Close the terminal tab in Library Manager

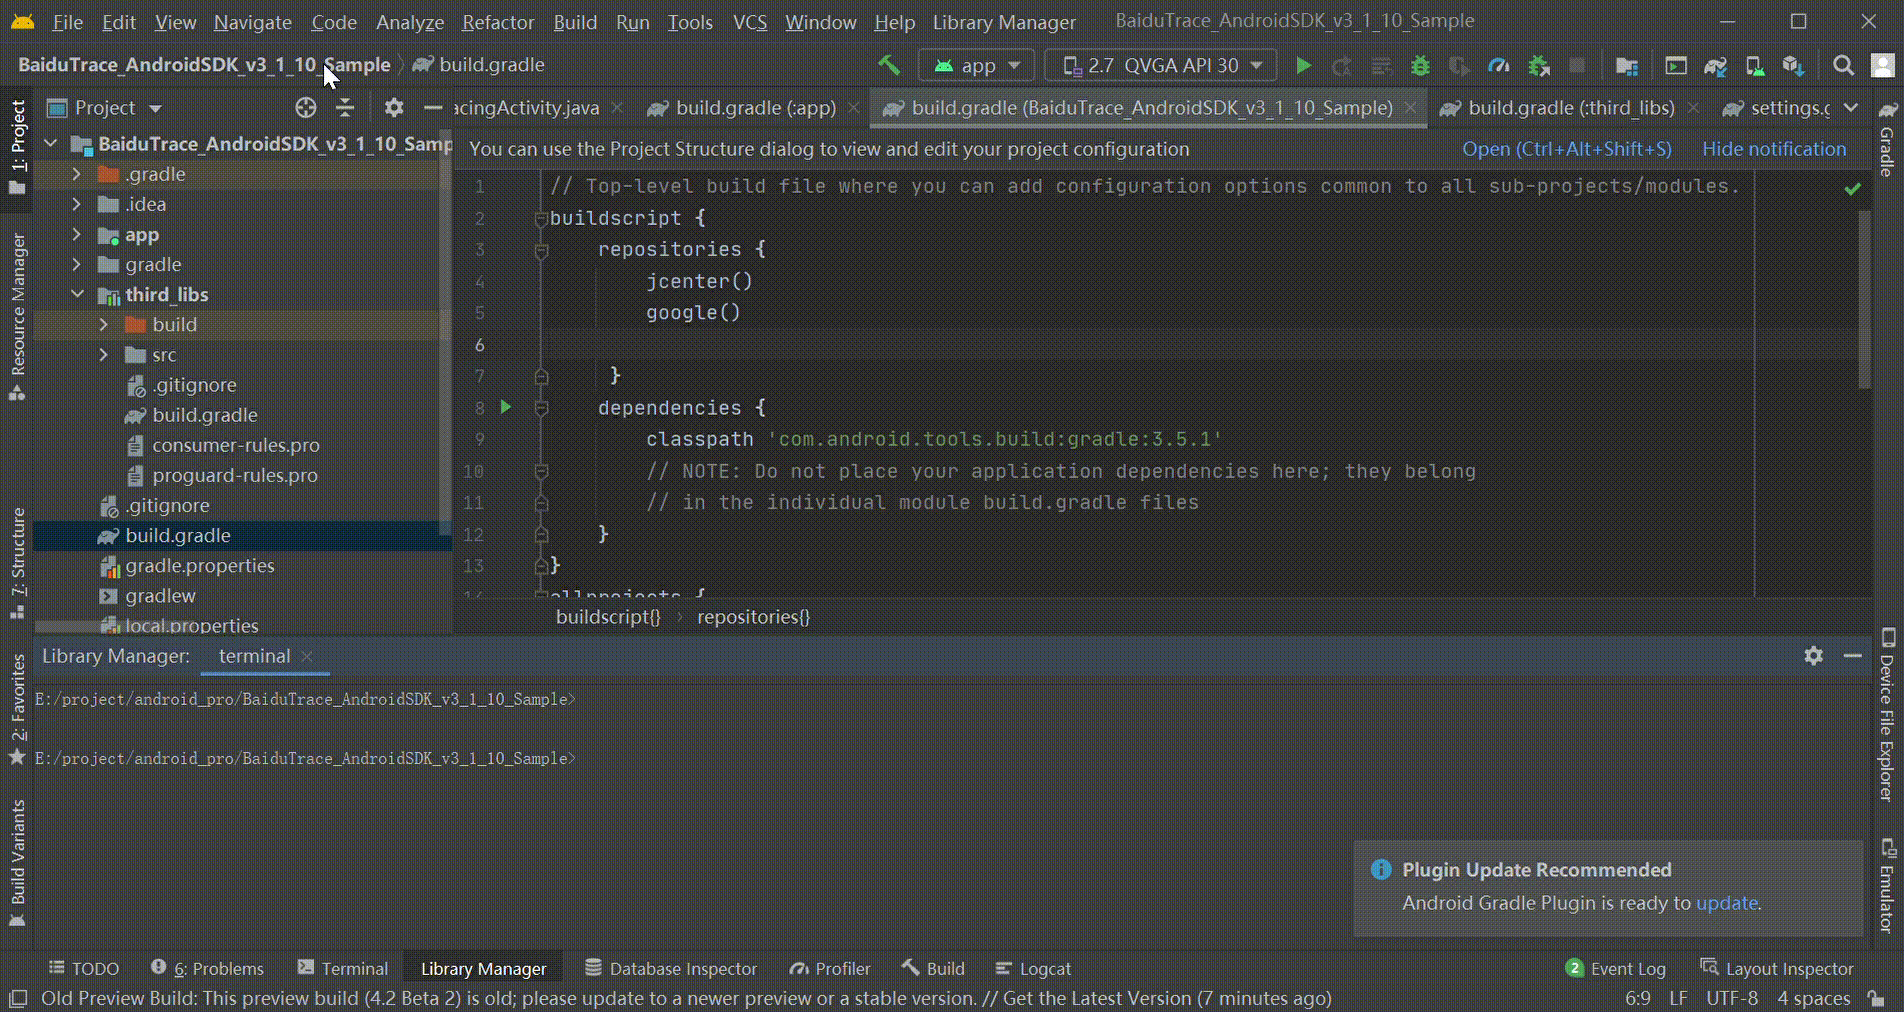pyautogui.click(x=307, y=656)
